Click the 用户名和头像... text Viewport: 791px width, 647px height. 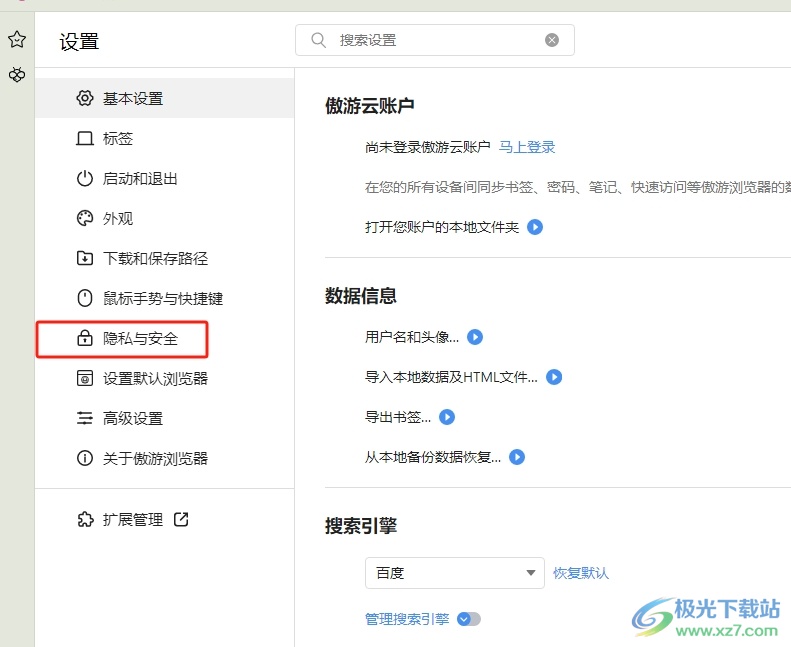(412, 337)
